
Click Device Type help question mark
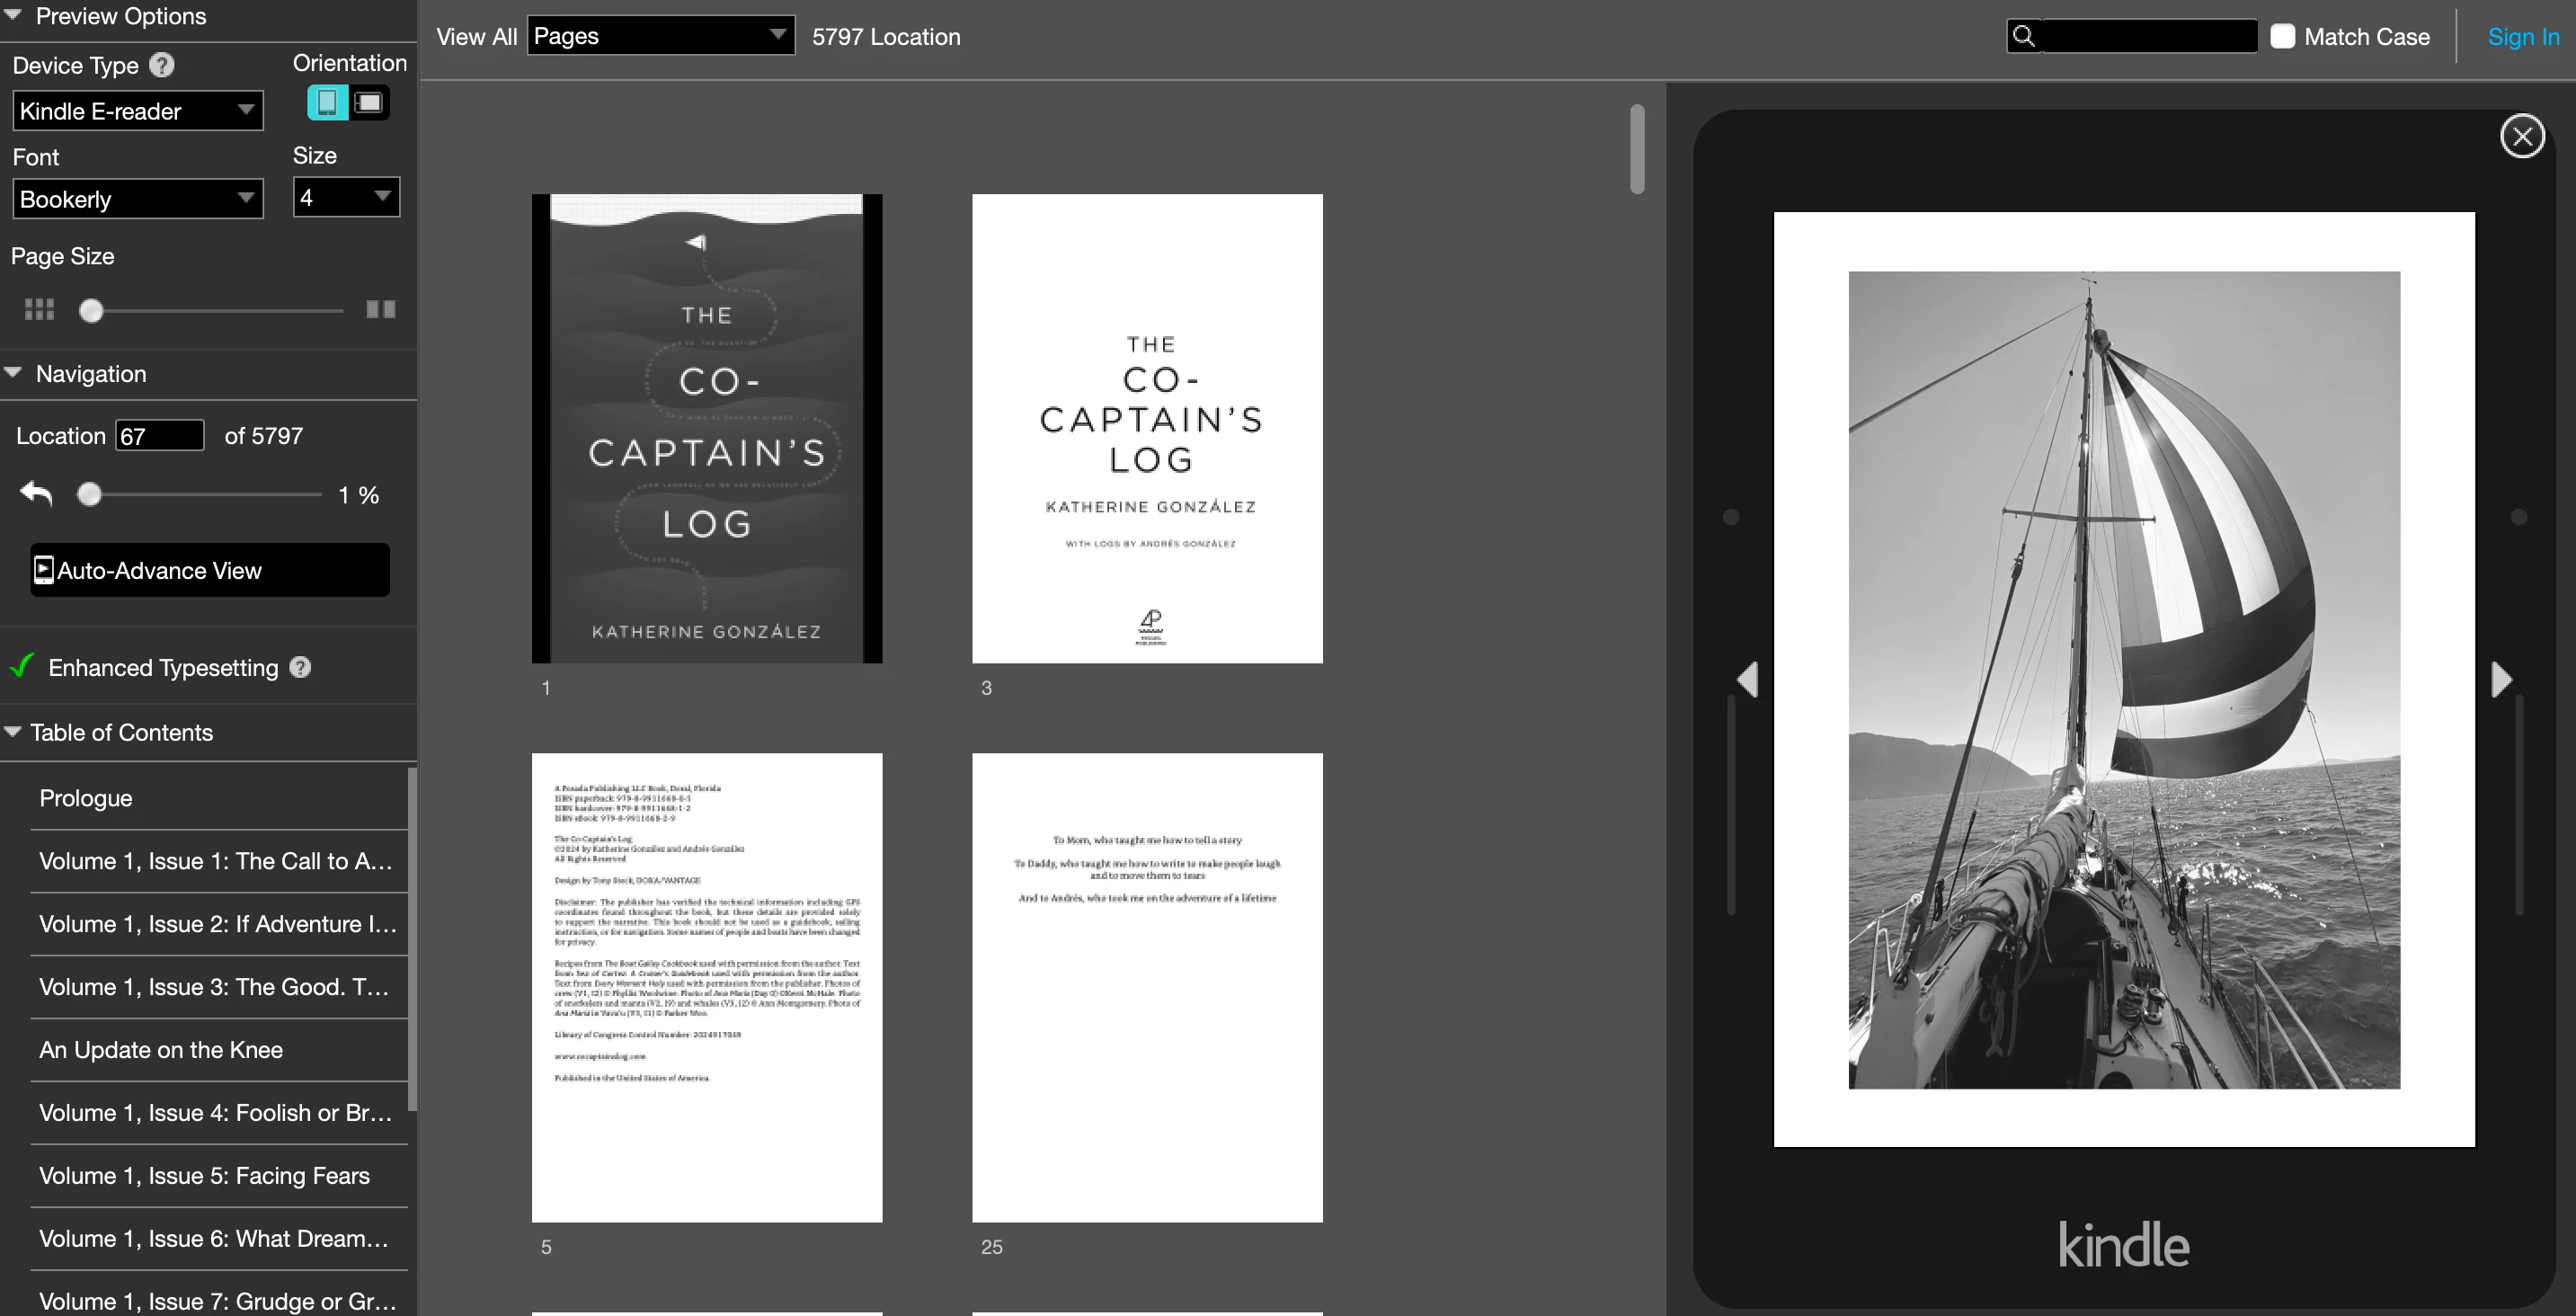(161, 65)
